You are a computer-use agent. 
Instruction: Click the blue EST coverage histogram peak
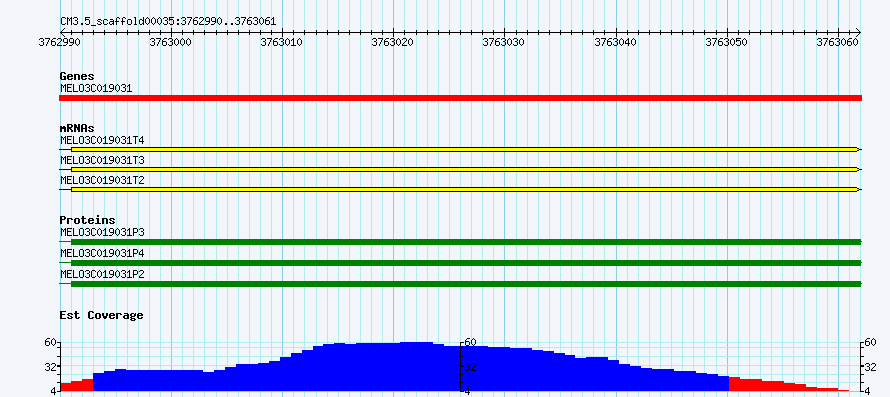pos(410,366)
